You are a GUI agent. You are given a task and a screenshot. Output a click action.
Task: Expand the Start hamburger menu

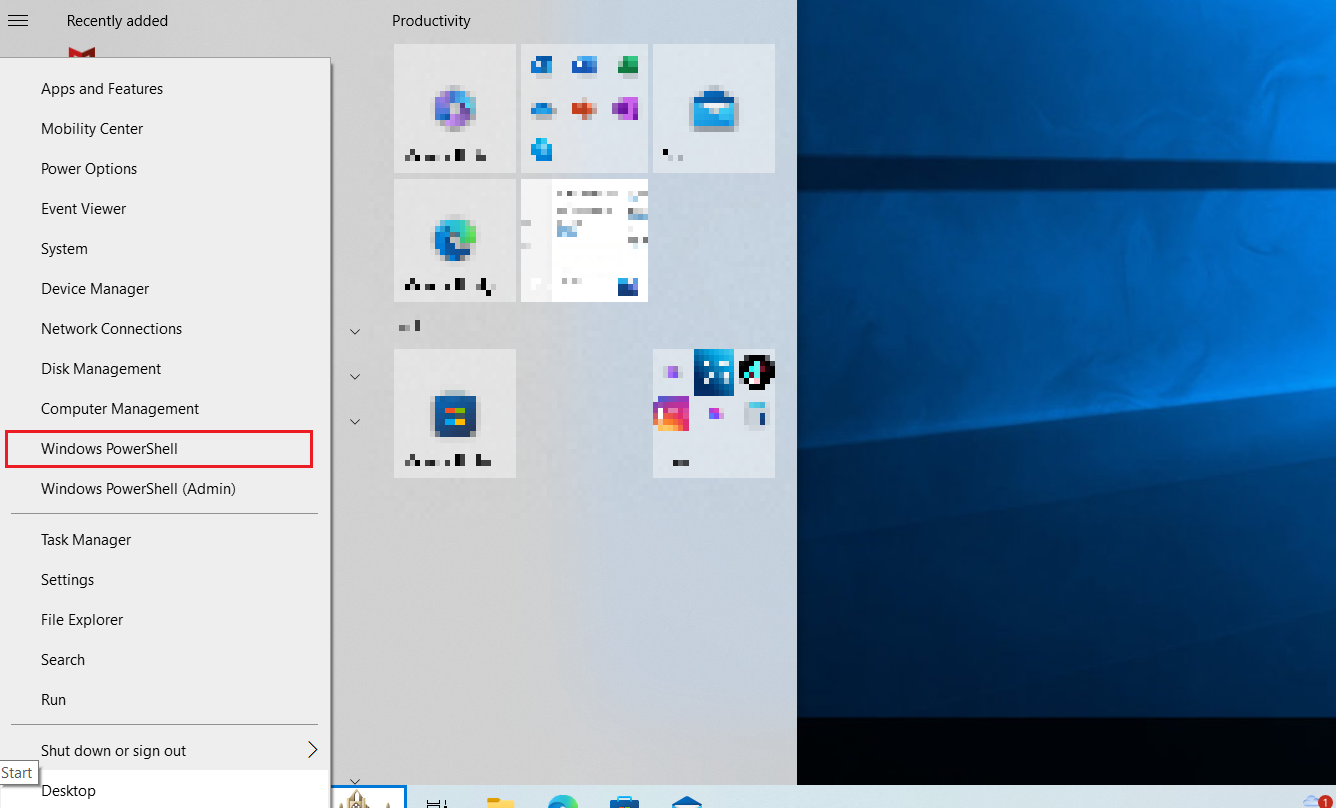[18, 21]
